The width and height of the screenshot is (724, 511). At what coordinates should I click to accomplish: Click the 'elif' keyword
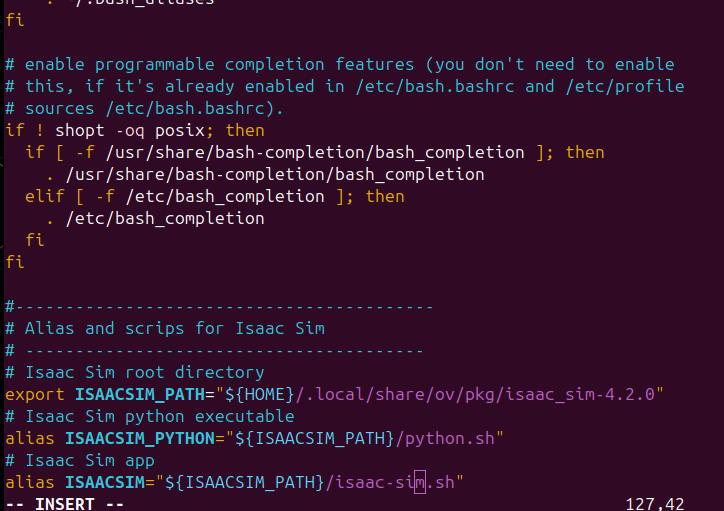tap(45, 197)
